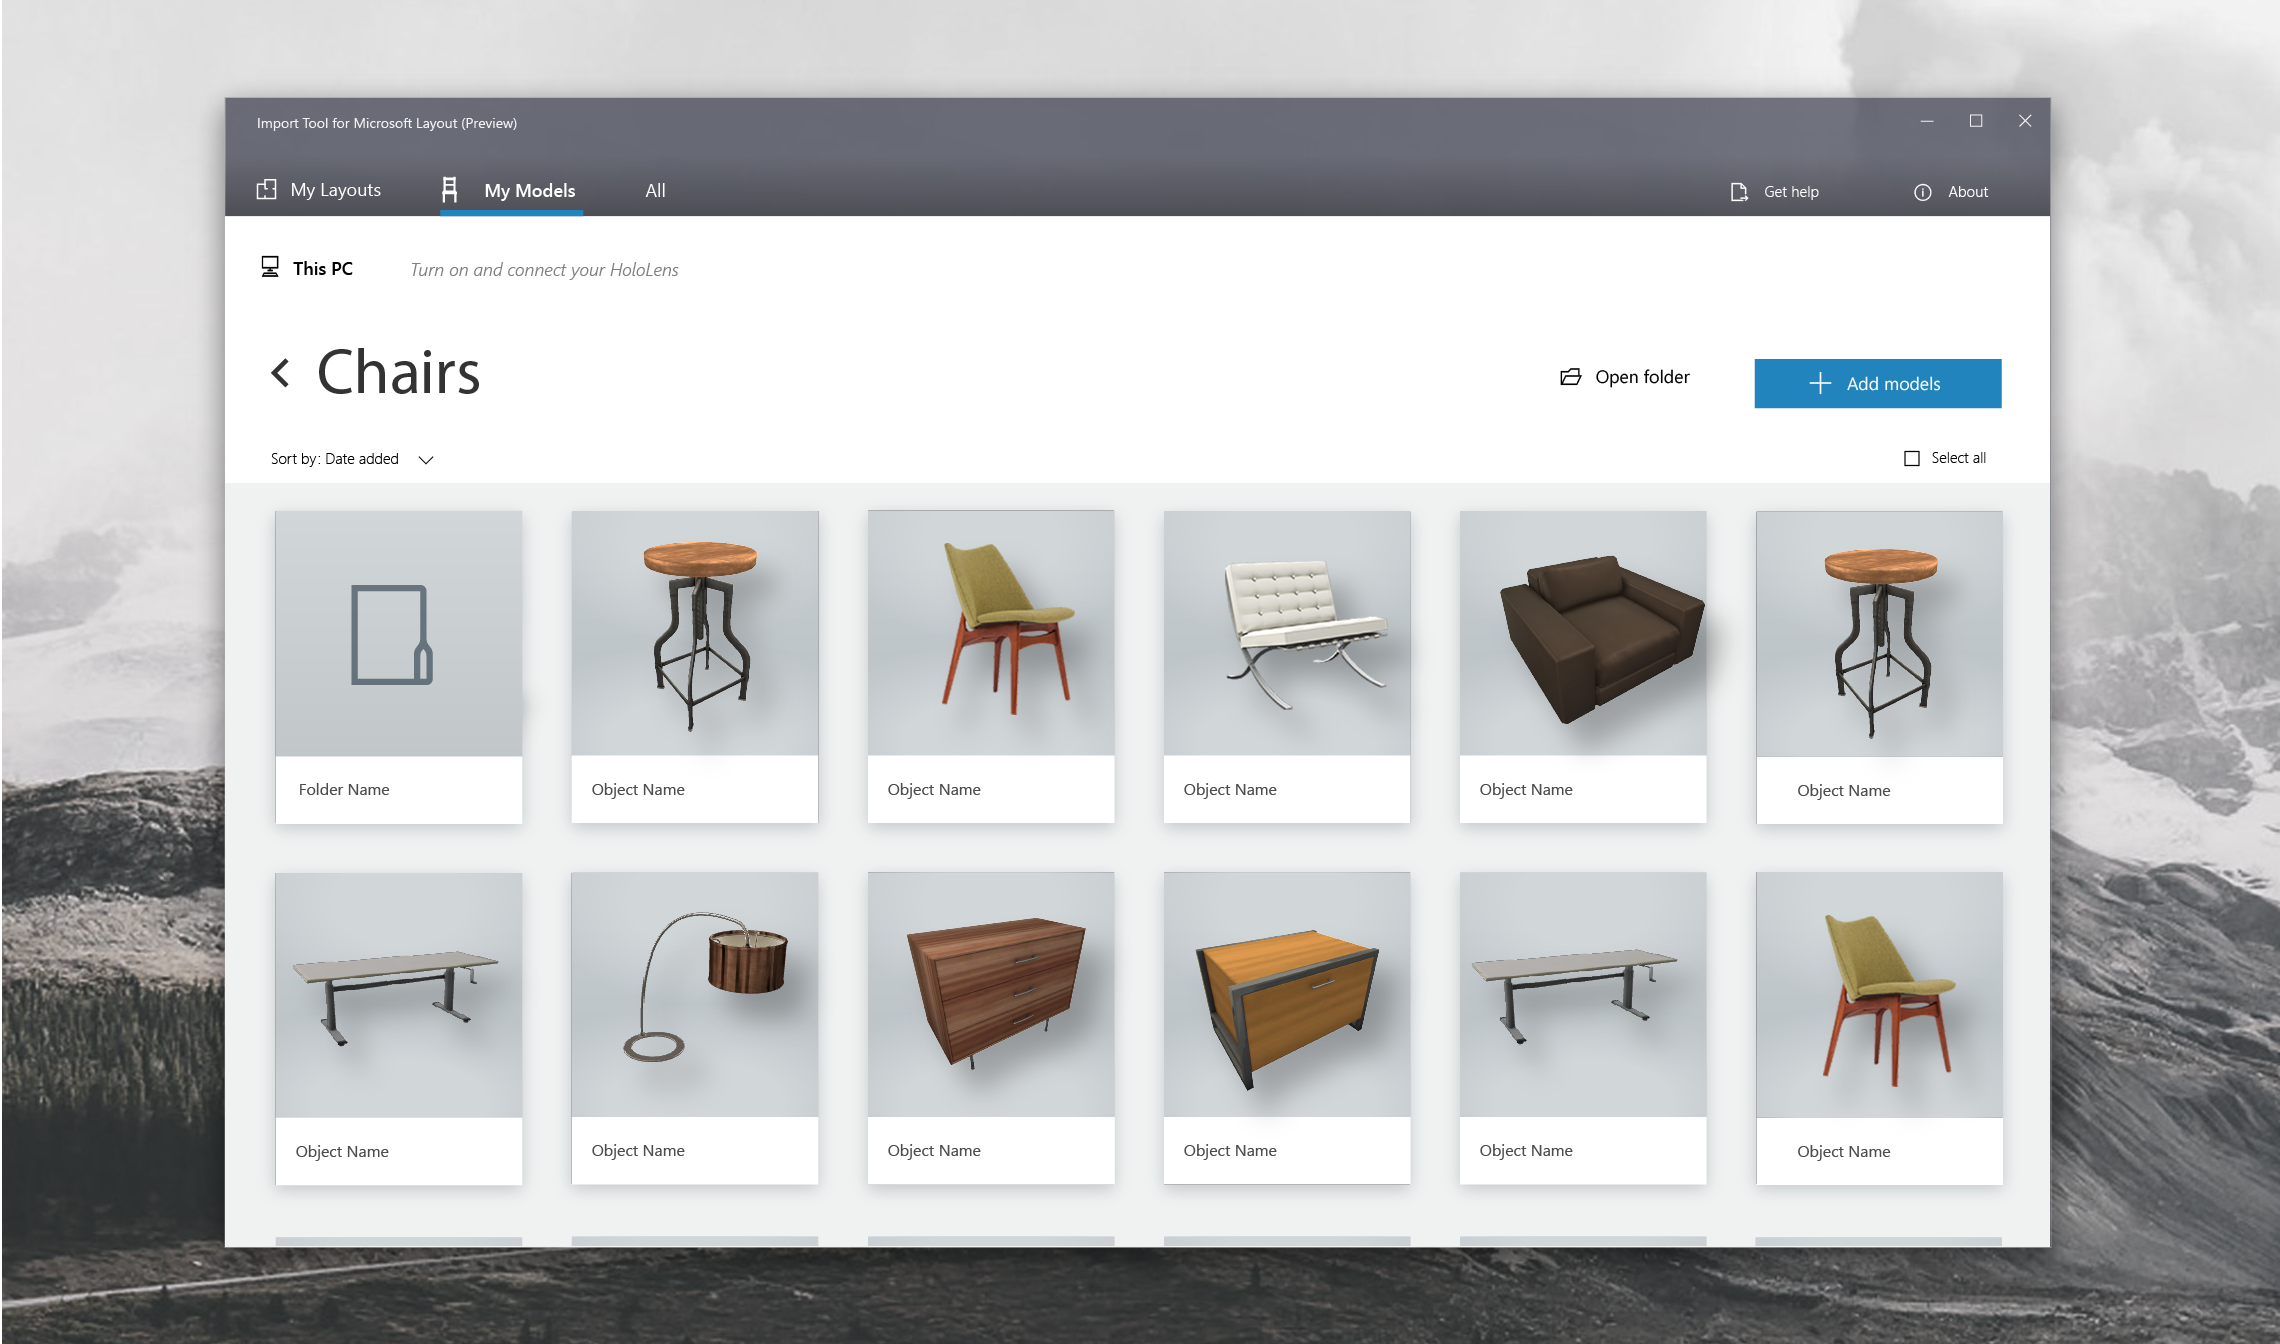Click the Open folder icon
The image size is (2280, 1344).
[1571, 377]
